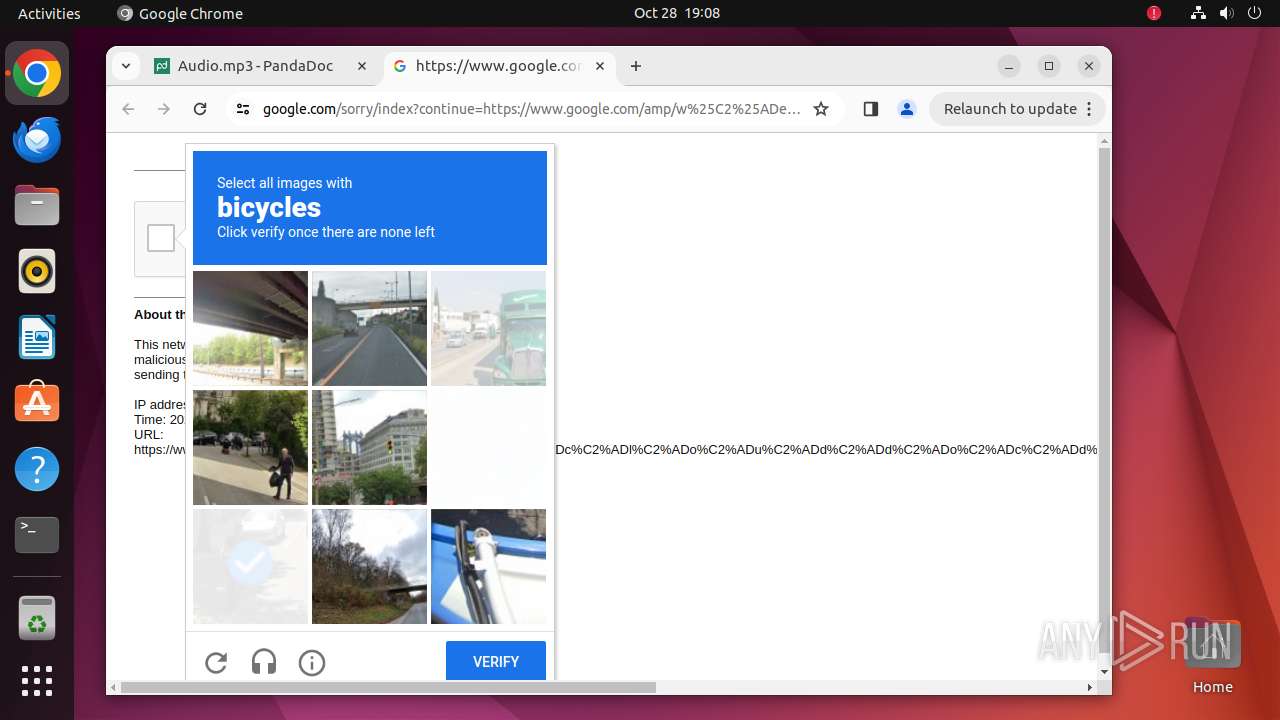Click Relaunch to update button

pyautogui.click(x=1010, y=109)
